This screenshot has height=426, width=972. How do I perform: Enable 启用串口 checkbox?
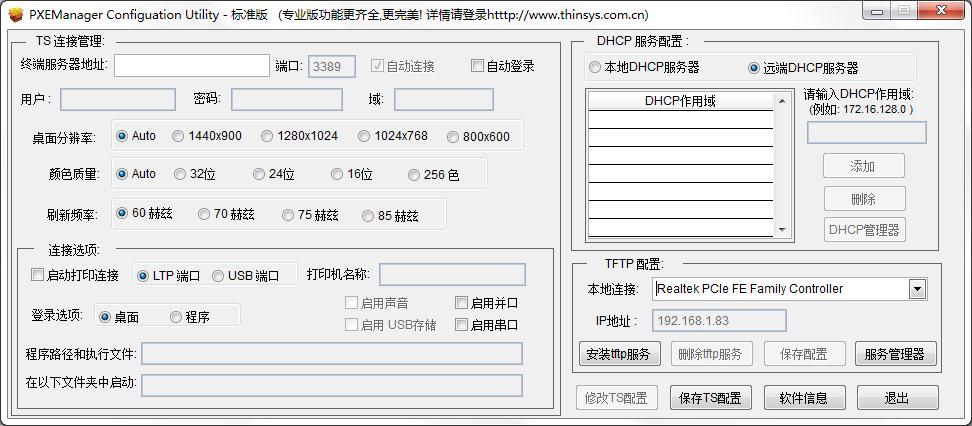461,324
